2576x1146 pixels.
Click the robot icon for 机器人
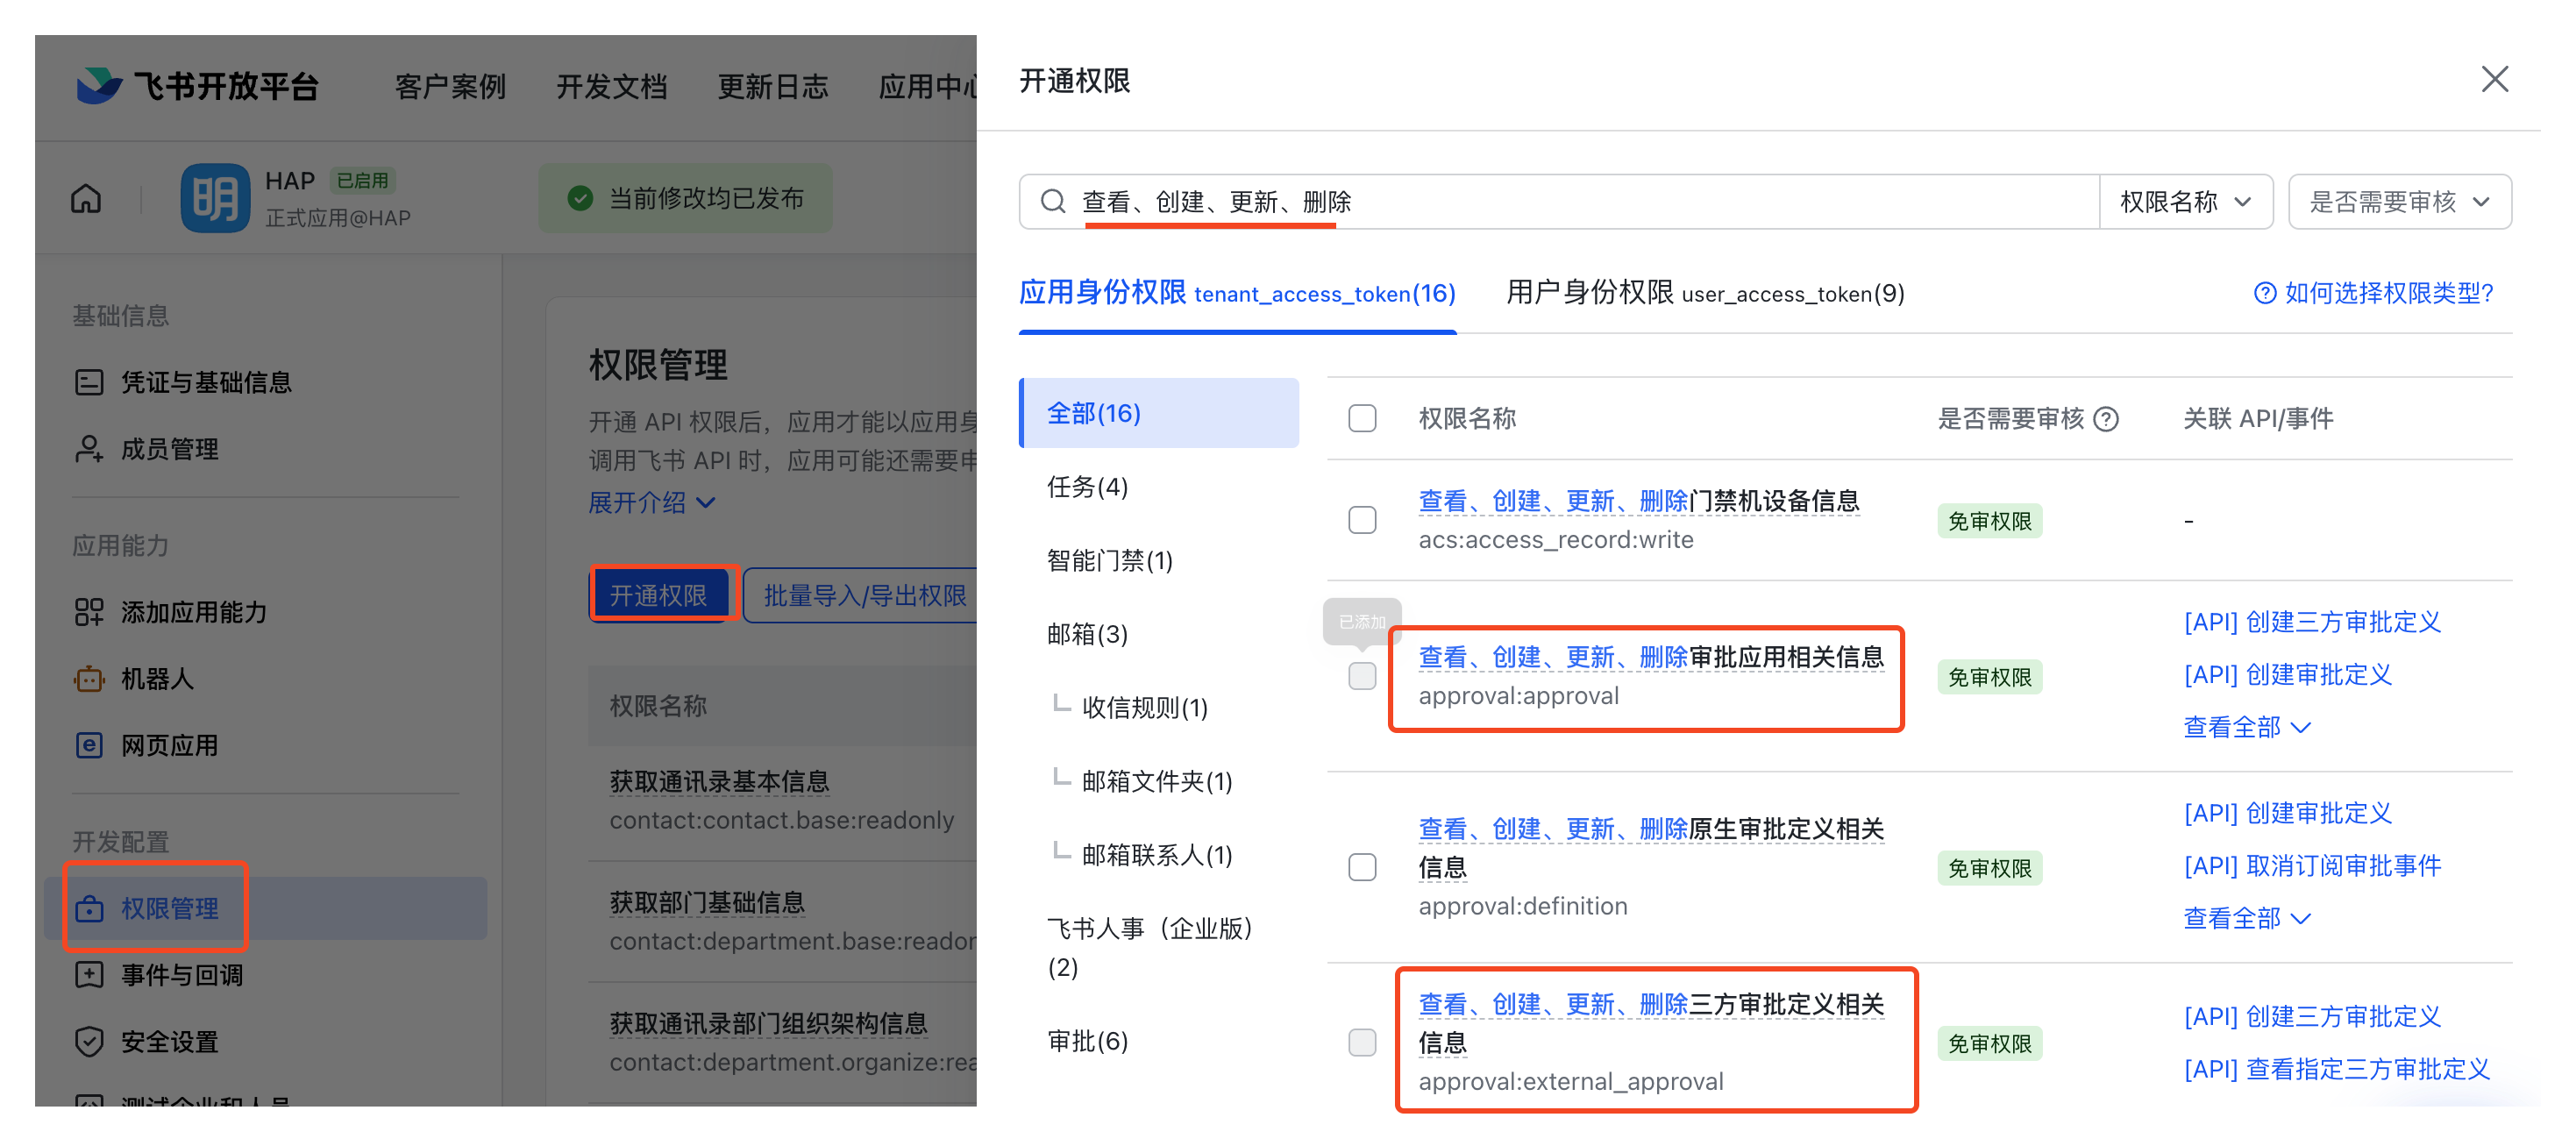(89, 679)
